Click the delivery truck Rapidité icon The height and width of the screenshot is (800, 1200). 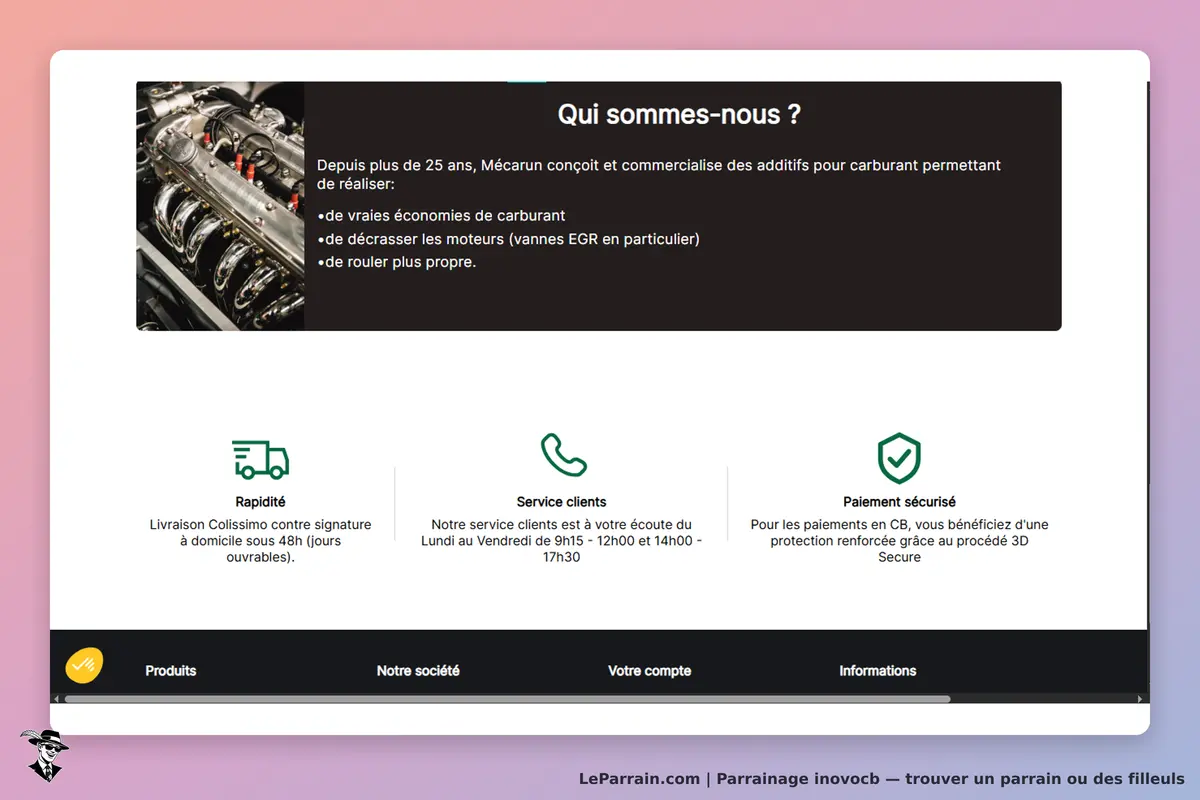(260, 459)
